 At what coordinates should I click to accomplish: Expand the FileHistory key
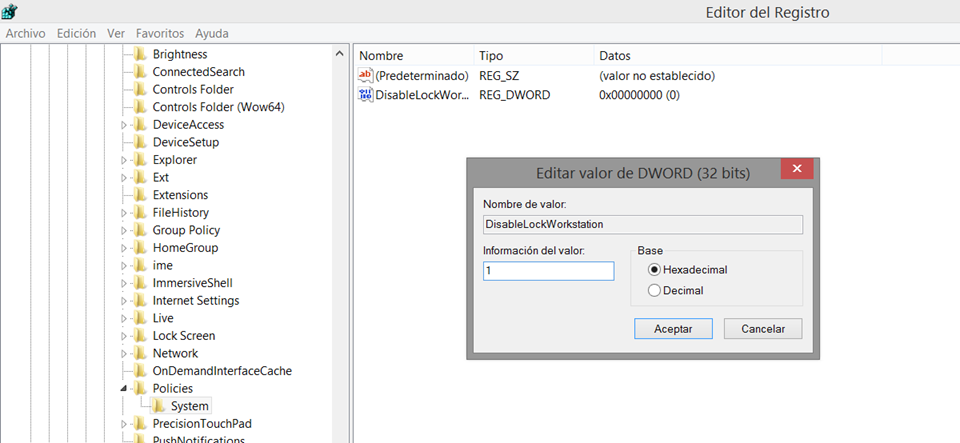[124, 214]
